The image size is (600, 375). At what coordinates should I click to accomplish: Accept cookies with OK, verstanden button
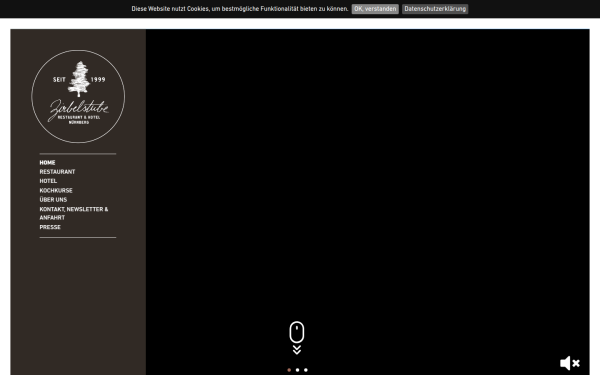click(x=375, y=9)
